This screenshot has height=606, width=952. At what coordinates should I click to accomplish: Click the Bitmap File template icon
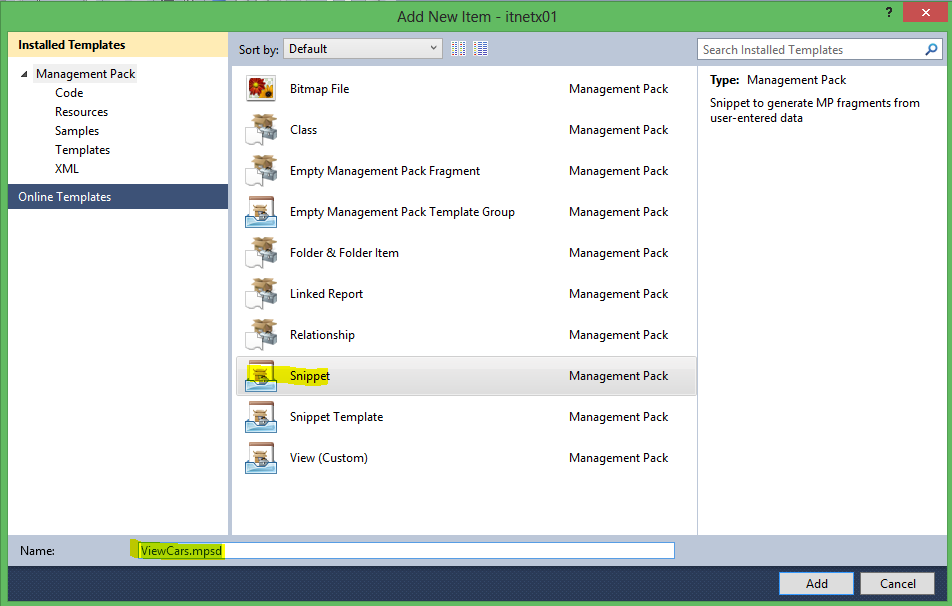tap(261, 89)
